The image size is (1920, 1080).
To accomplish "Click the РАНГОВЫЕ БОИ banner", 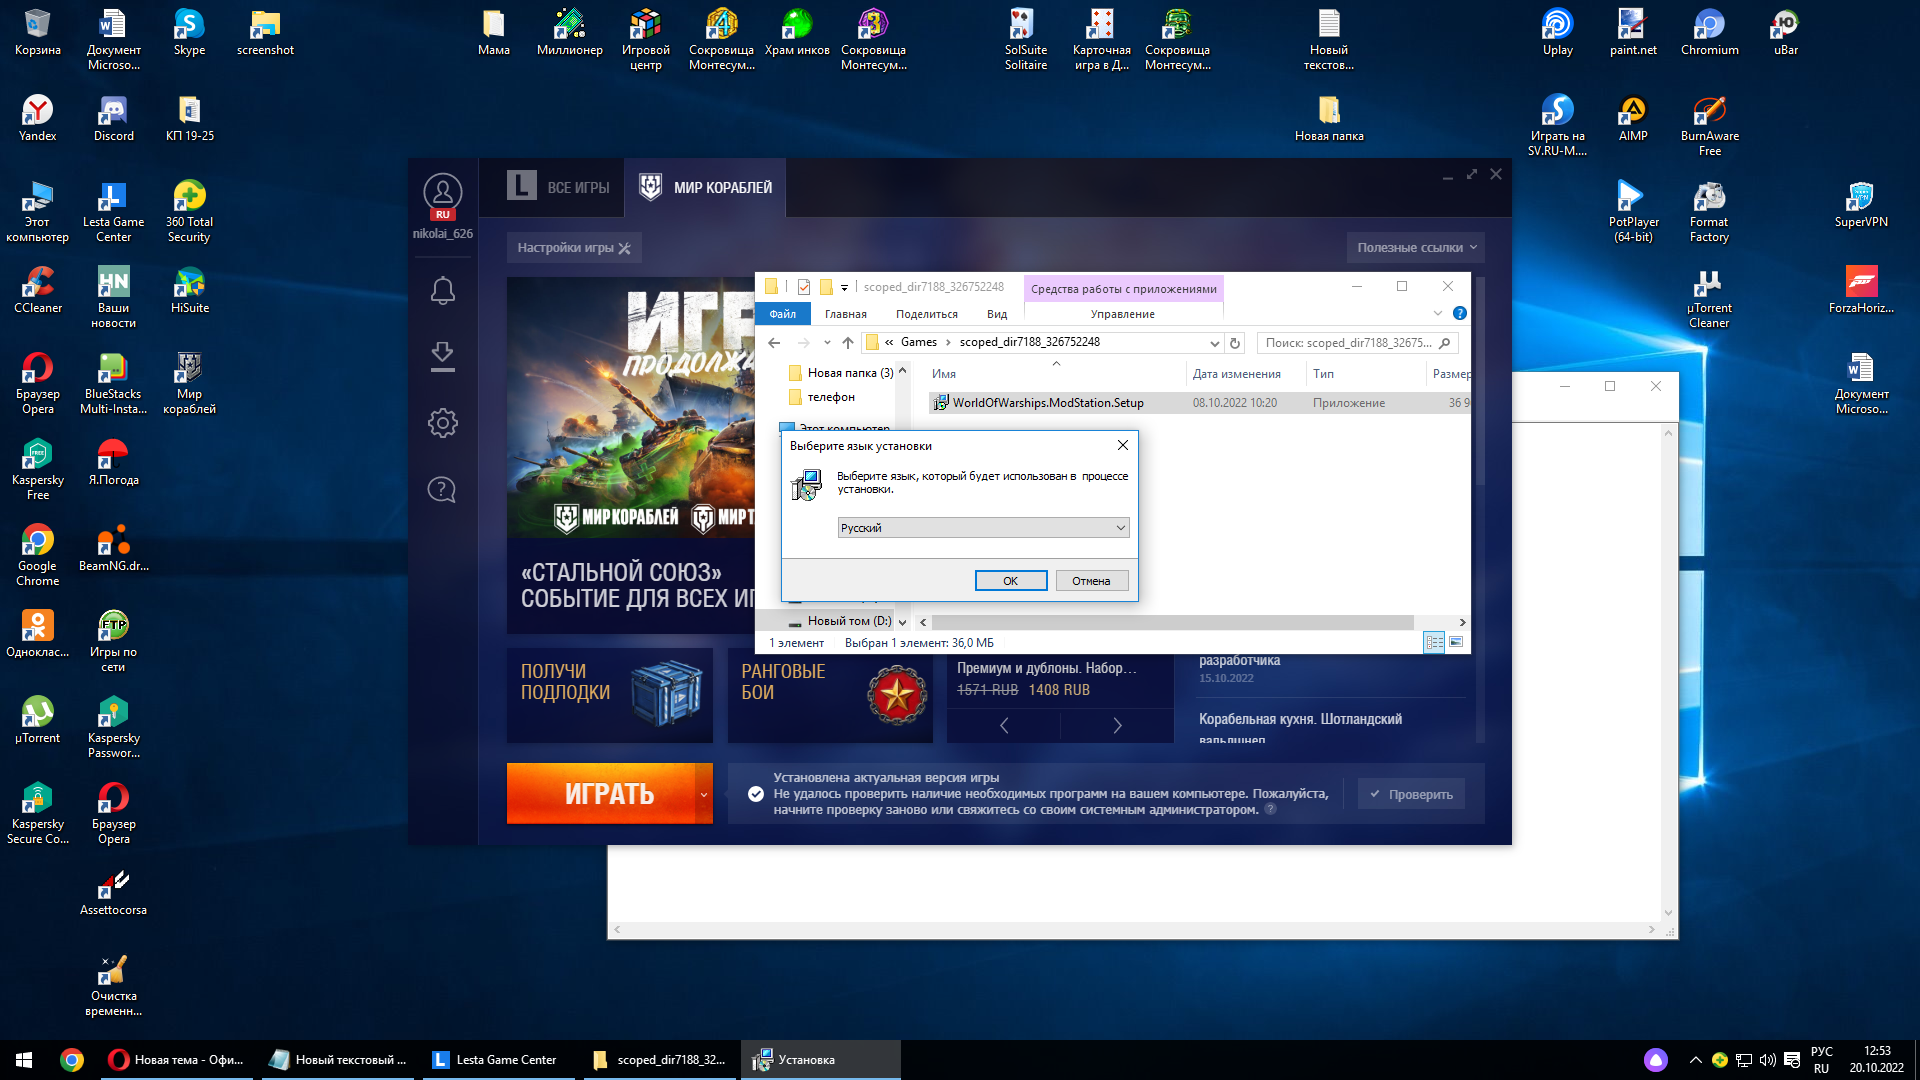I will pos(830,695).
